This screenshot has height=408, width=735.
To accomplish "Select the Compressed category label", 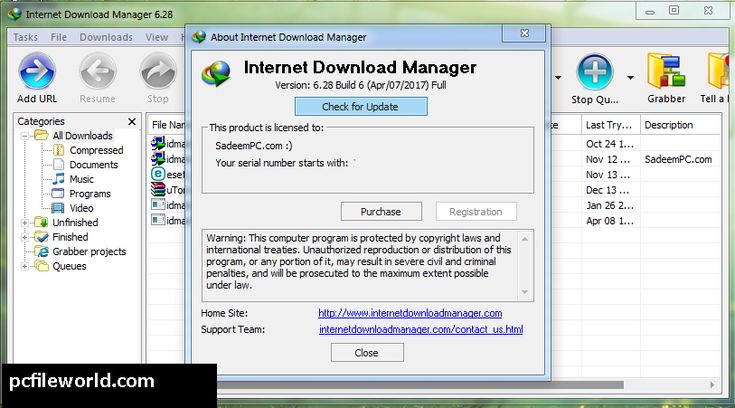I will click(x=96, y=150).
